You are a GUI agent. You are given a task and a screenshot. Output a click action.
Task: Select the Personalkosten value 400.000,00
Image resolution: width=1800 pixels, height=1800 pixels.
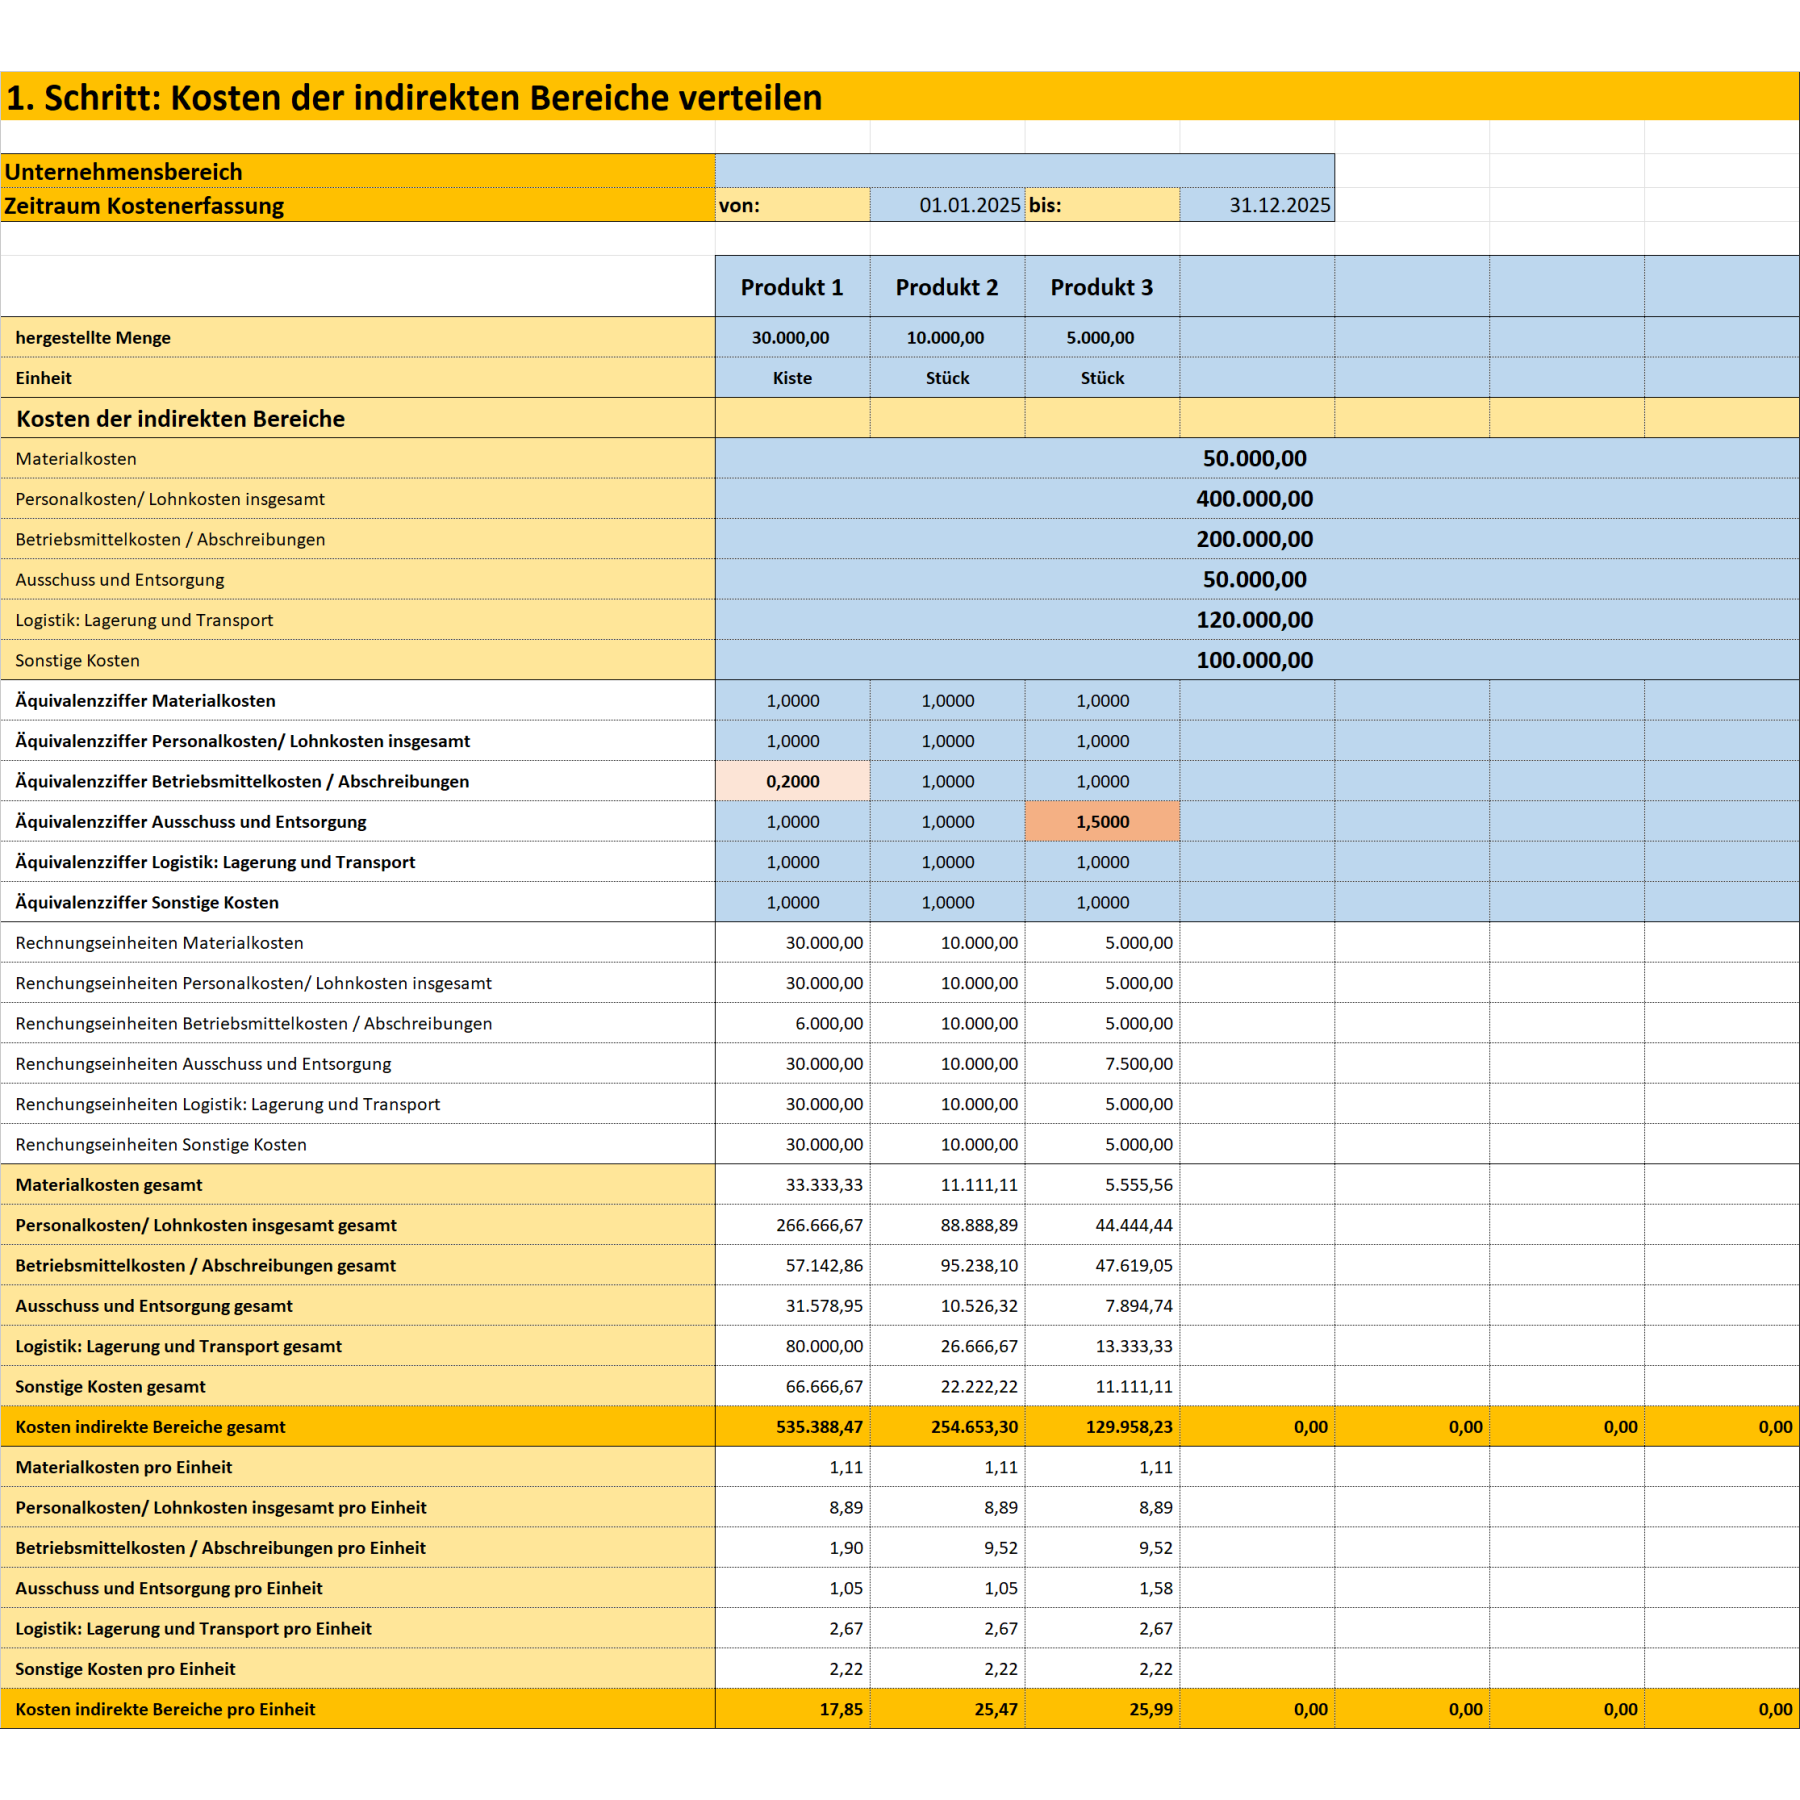(1255, 498)
